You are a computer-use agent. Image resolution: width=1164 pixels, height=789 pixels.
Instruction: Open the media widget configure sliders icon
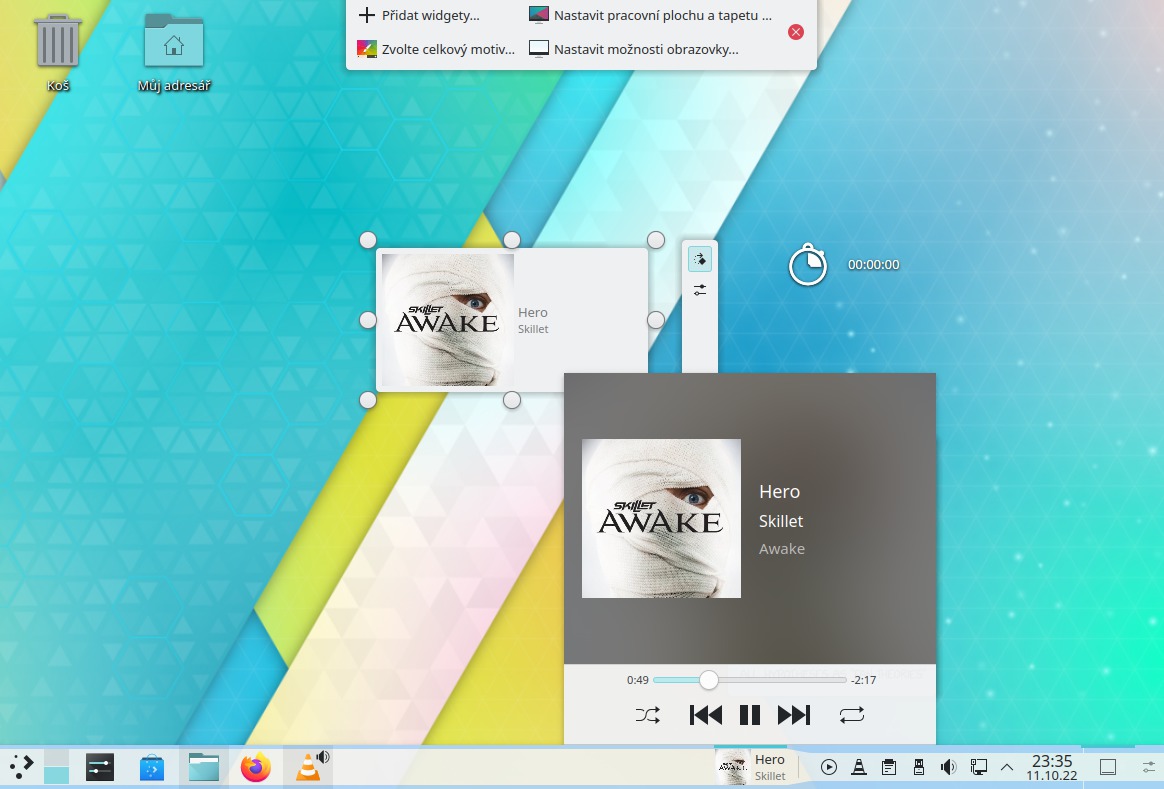click(x=699, y=290)
